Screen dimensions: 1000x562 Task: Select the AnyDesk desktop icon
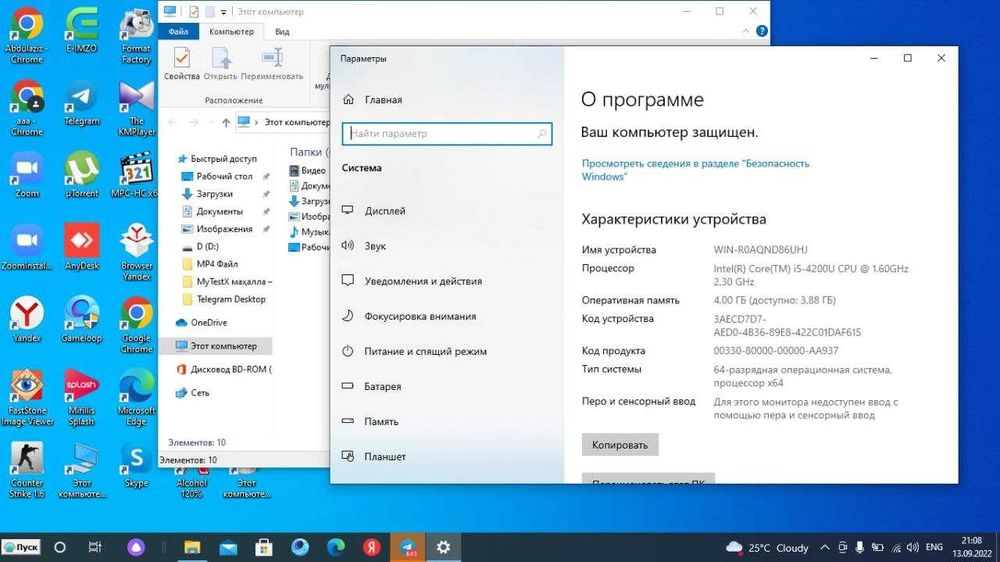(x=82, y=247)
